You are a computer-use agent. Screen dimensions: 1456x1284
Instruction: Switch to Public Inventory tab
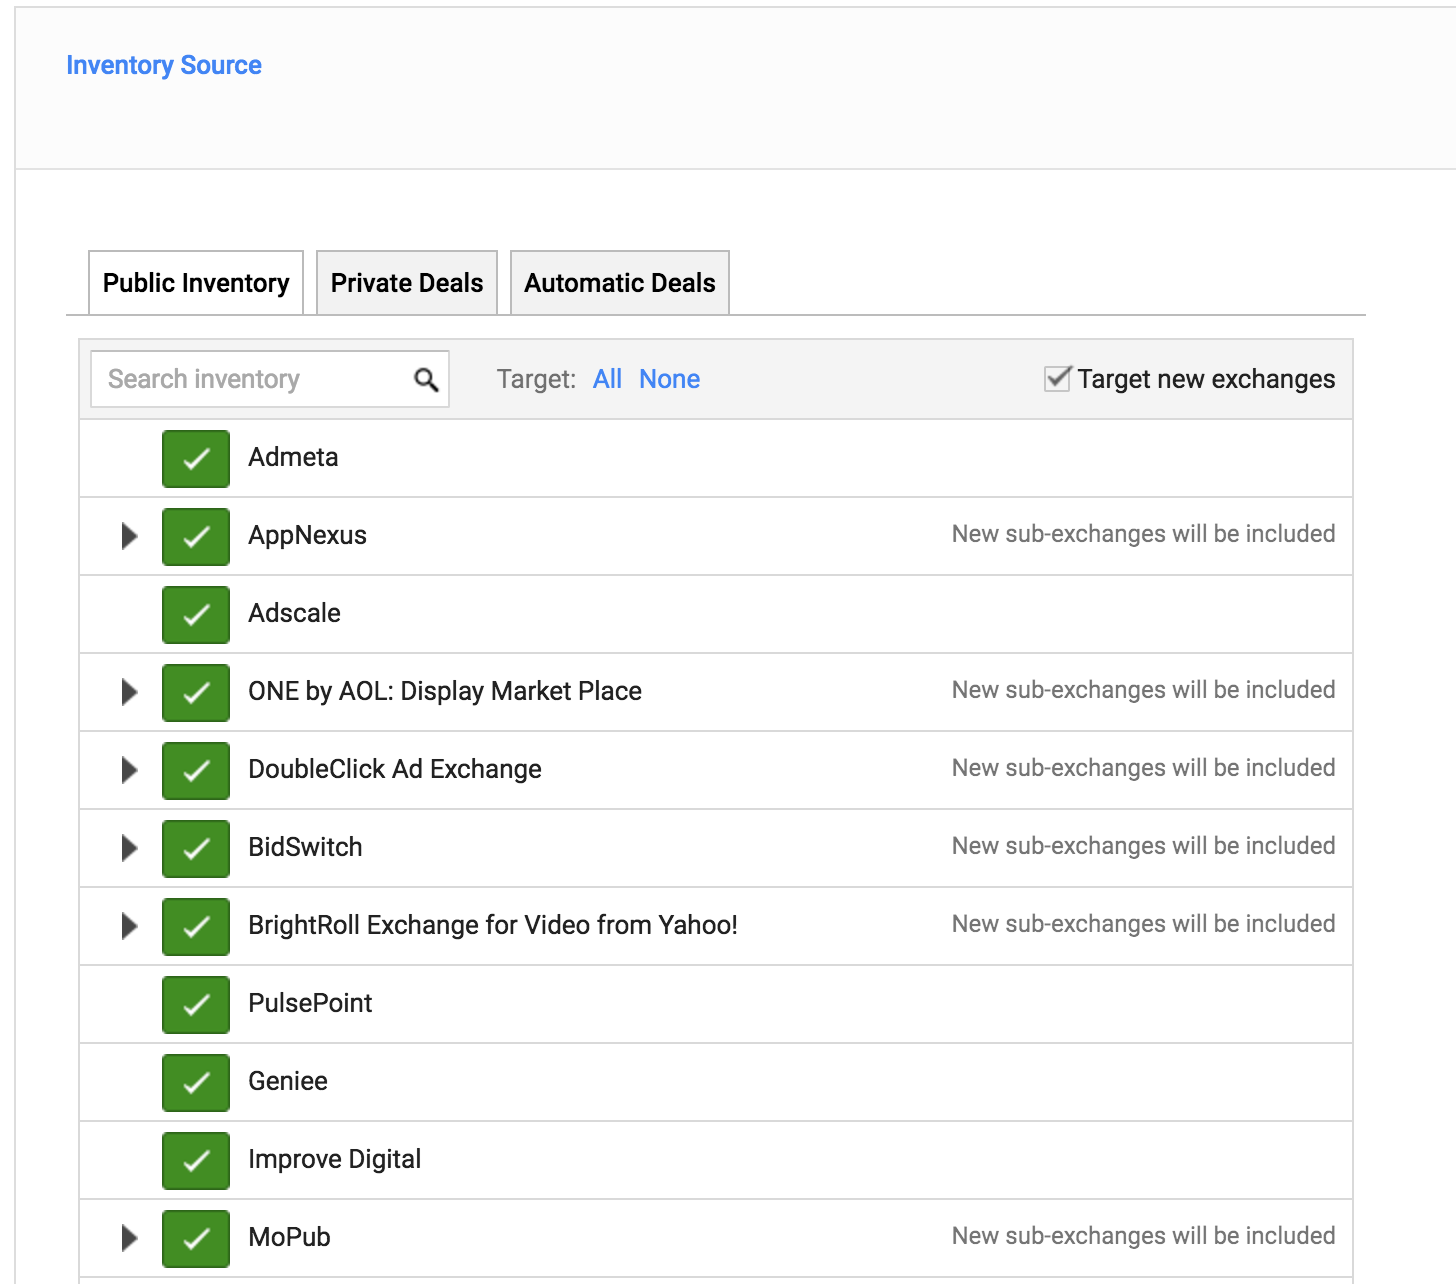click(196, 283)
